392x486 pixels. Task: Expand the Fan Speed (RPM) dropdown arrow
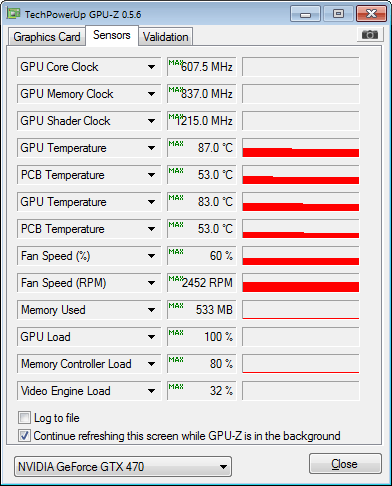pos(151,283)
